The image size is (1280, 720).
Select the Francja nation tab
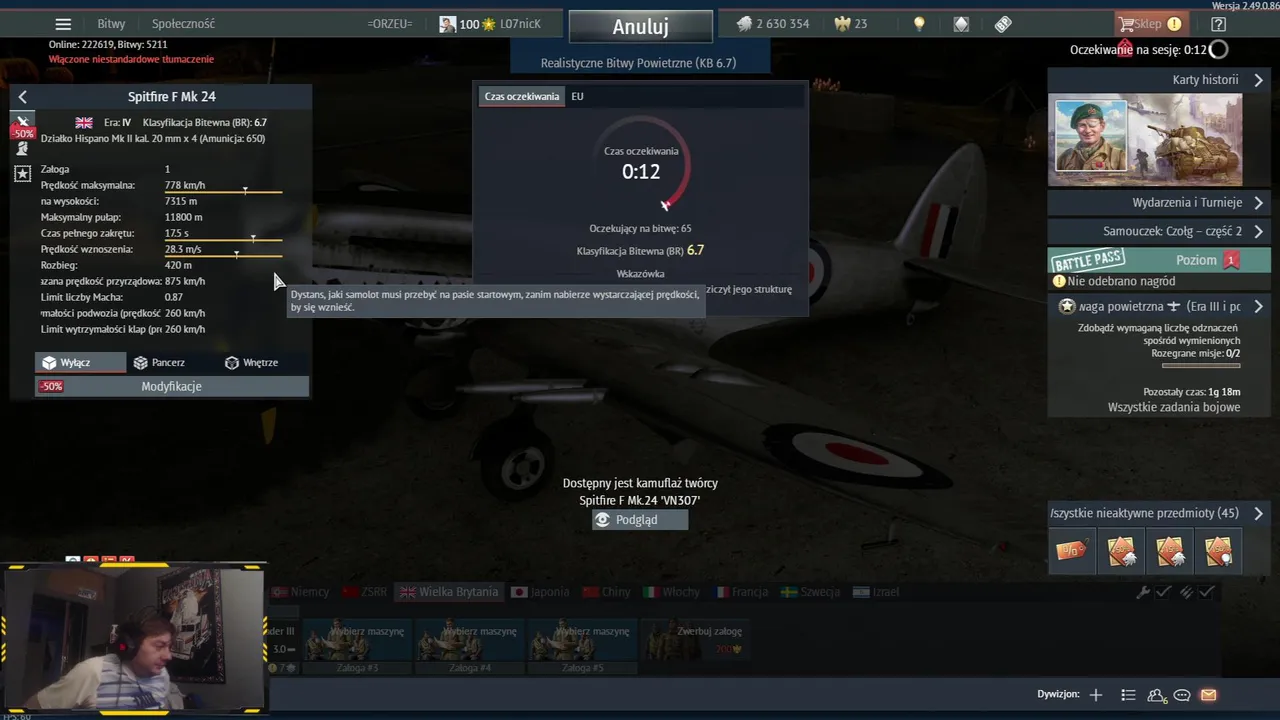click(x=742, y=592)
